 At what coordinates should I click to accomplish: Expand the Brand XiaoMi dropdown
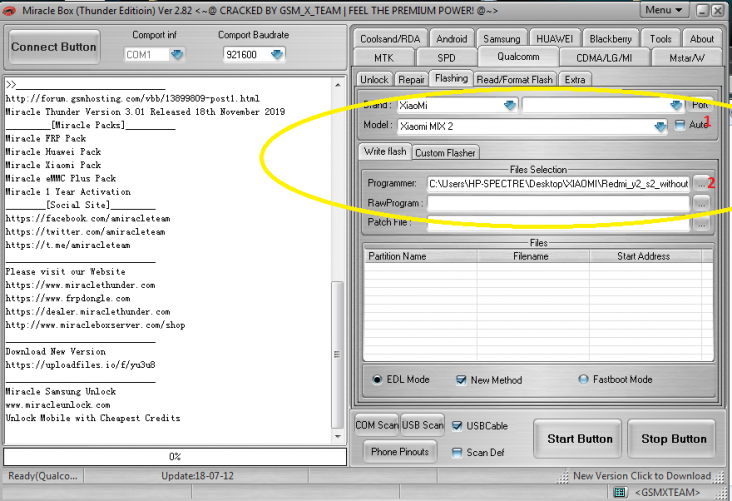(510, 106)
